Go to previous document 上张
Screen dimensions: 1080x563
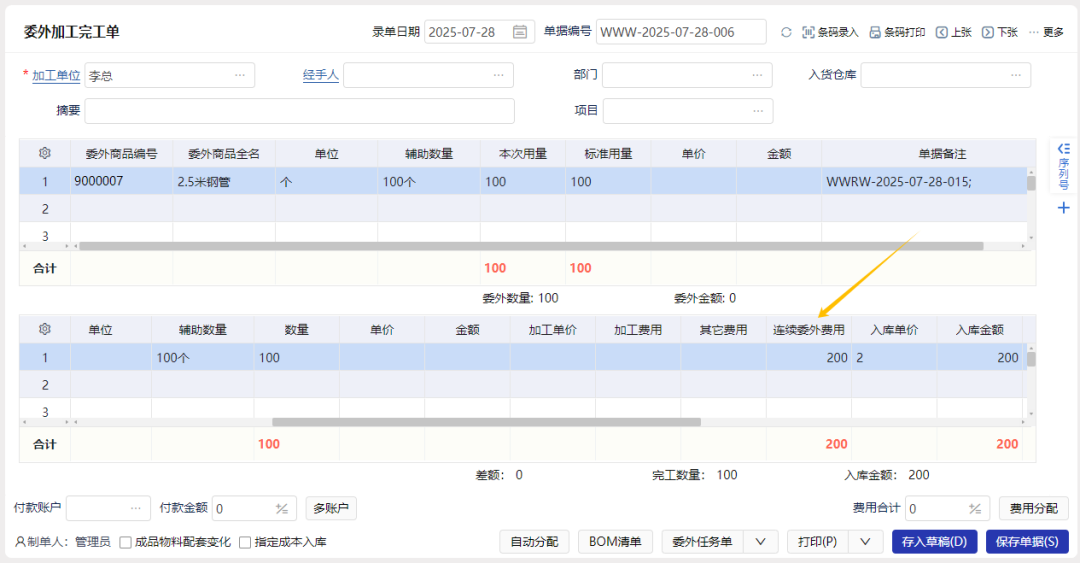953,32
